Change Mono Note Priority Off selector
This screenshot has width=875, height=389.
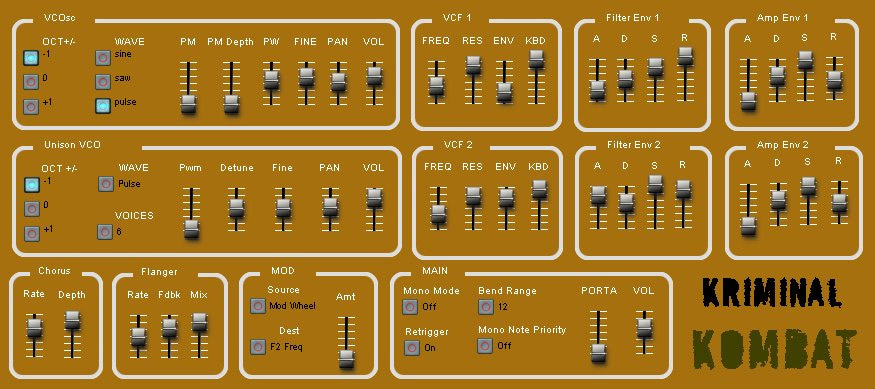click(485, 346)
